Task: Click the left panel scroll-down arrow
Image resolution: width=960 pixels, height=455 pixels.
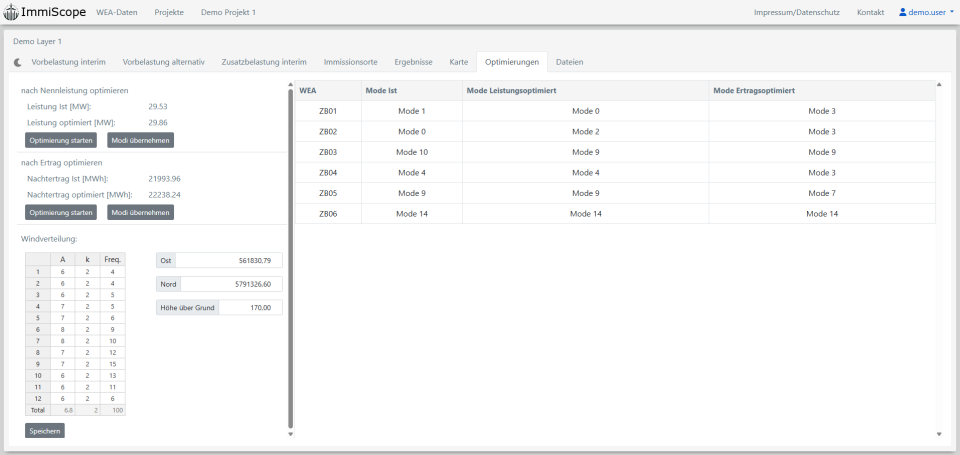Action: coord(291,434)
